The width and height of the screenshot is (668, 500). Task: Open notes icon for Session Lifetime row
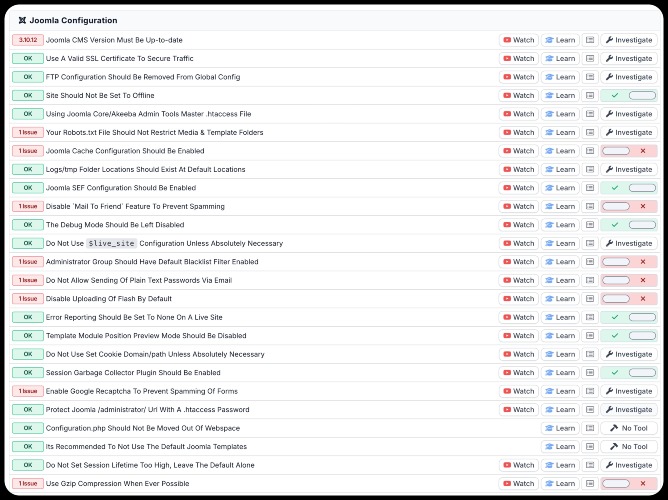pyautogui.click(x=590, y=465)
